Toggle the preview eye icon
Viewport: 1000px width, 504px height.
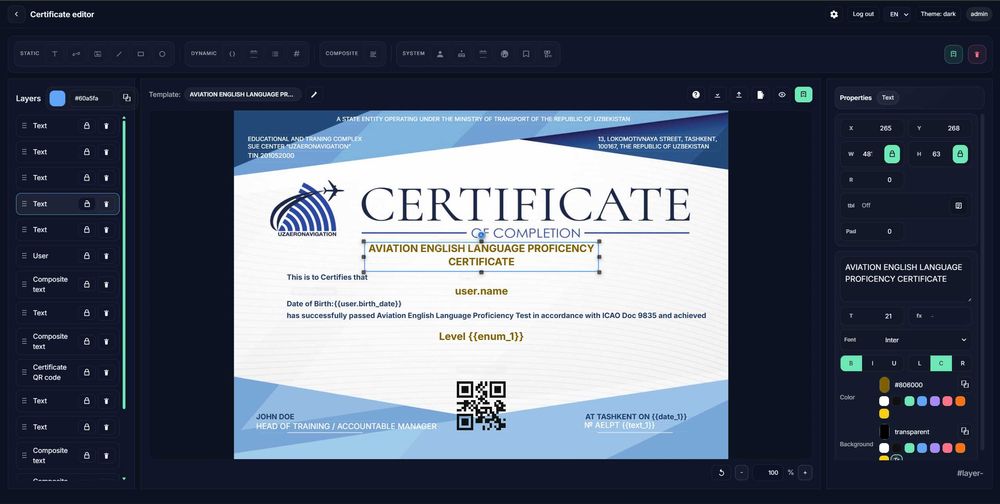click(782, 94)
